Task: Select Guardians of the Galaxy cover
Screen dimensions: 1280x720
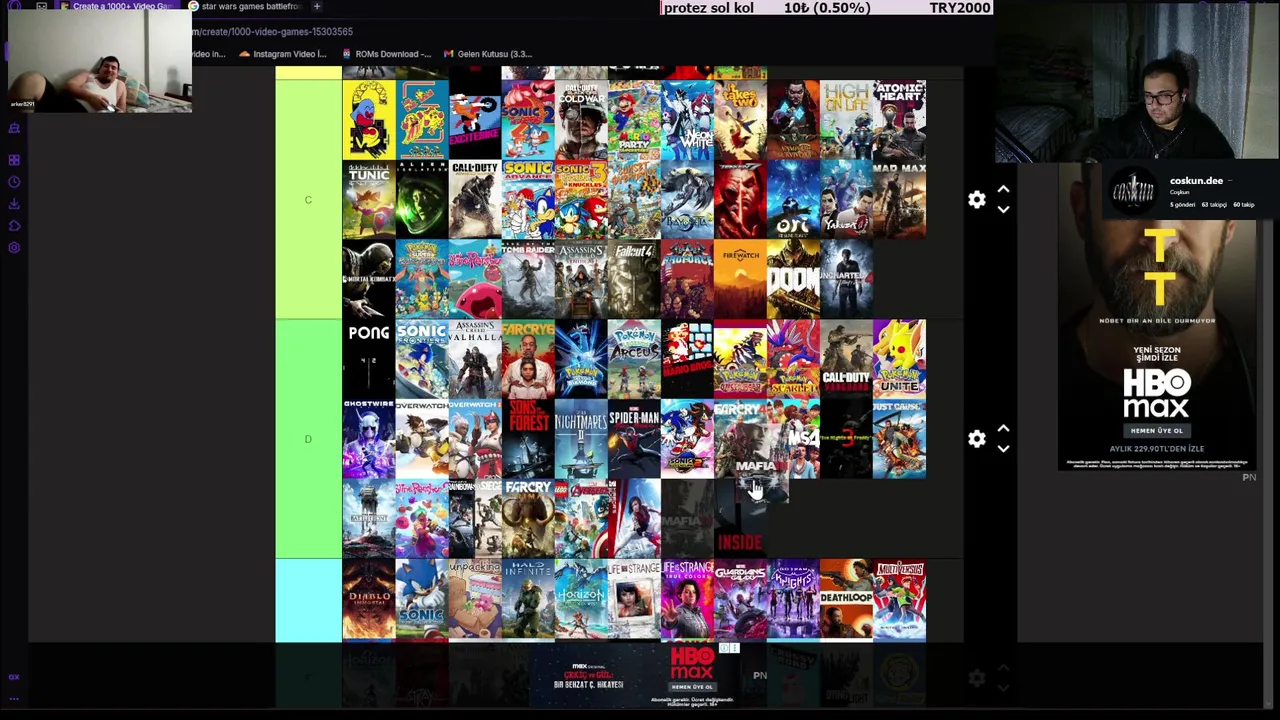Action: point(740,600)
